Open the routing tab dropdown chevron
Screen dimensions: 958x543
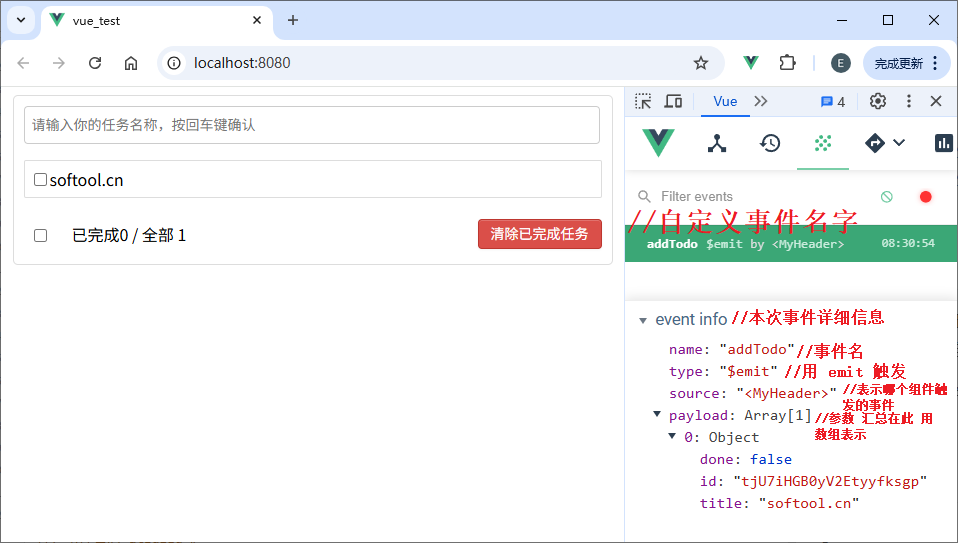tap(899, 143)
